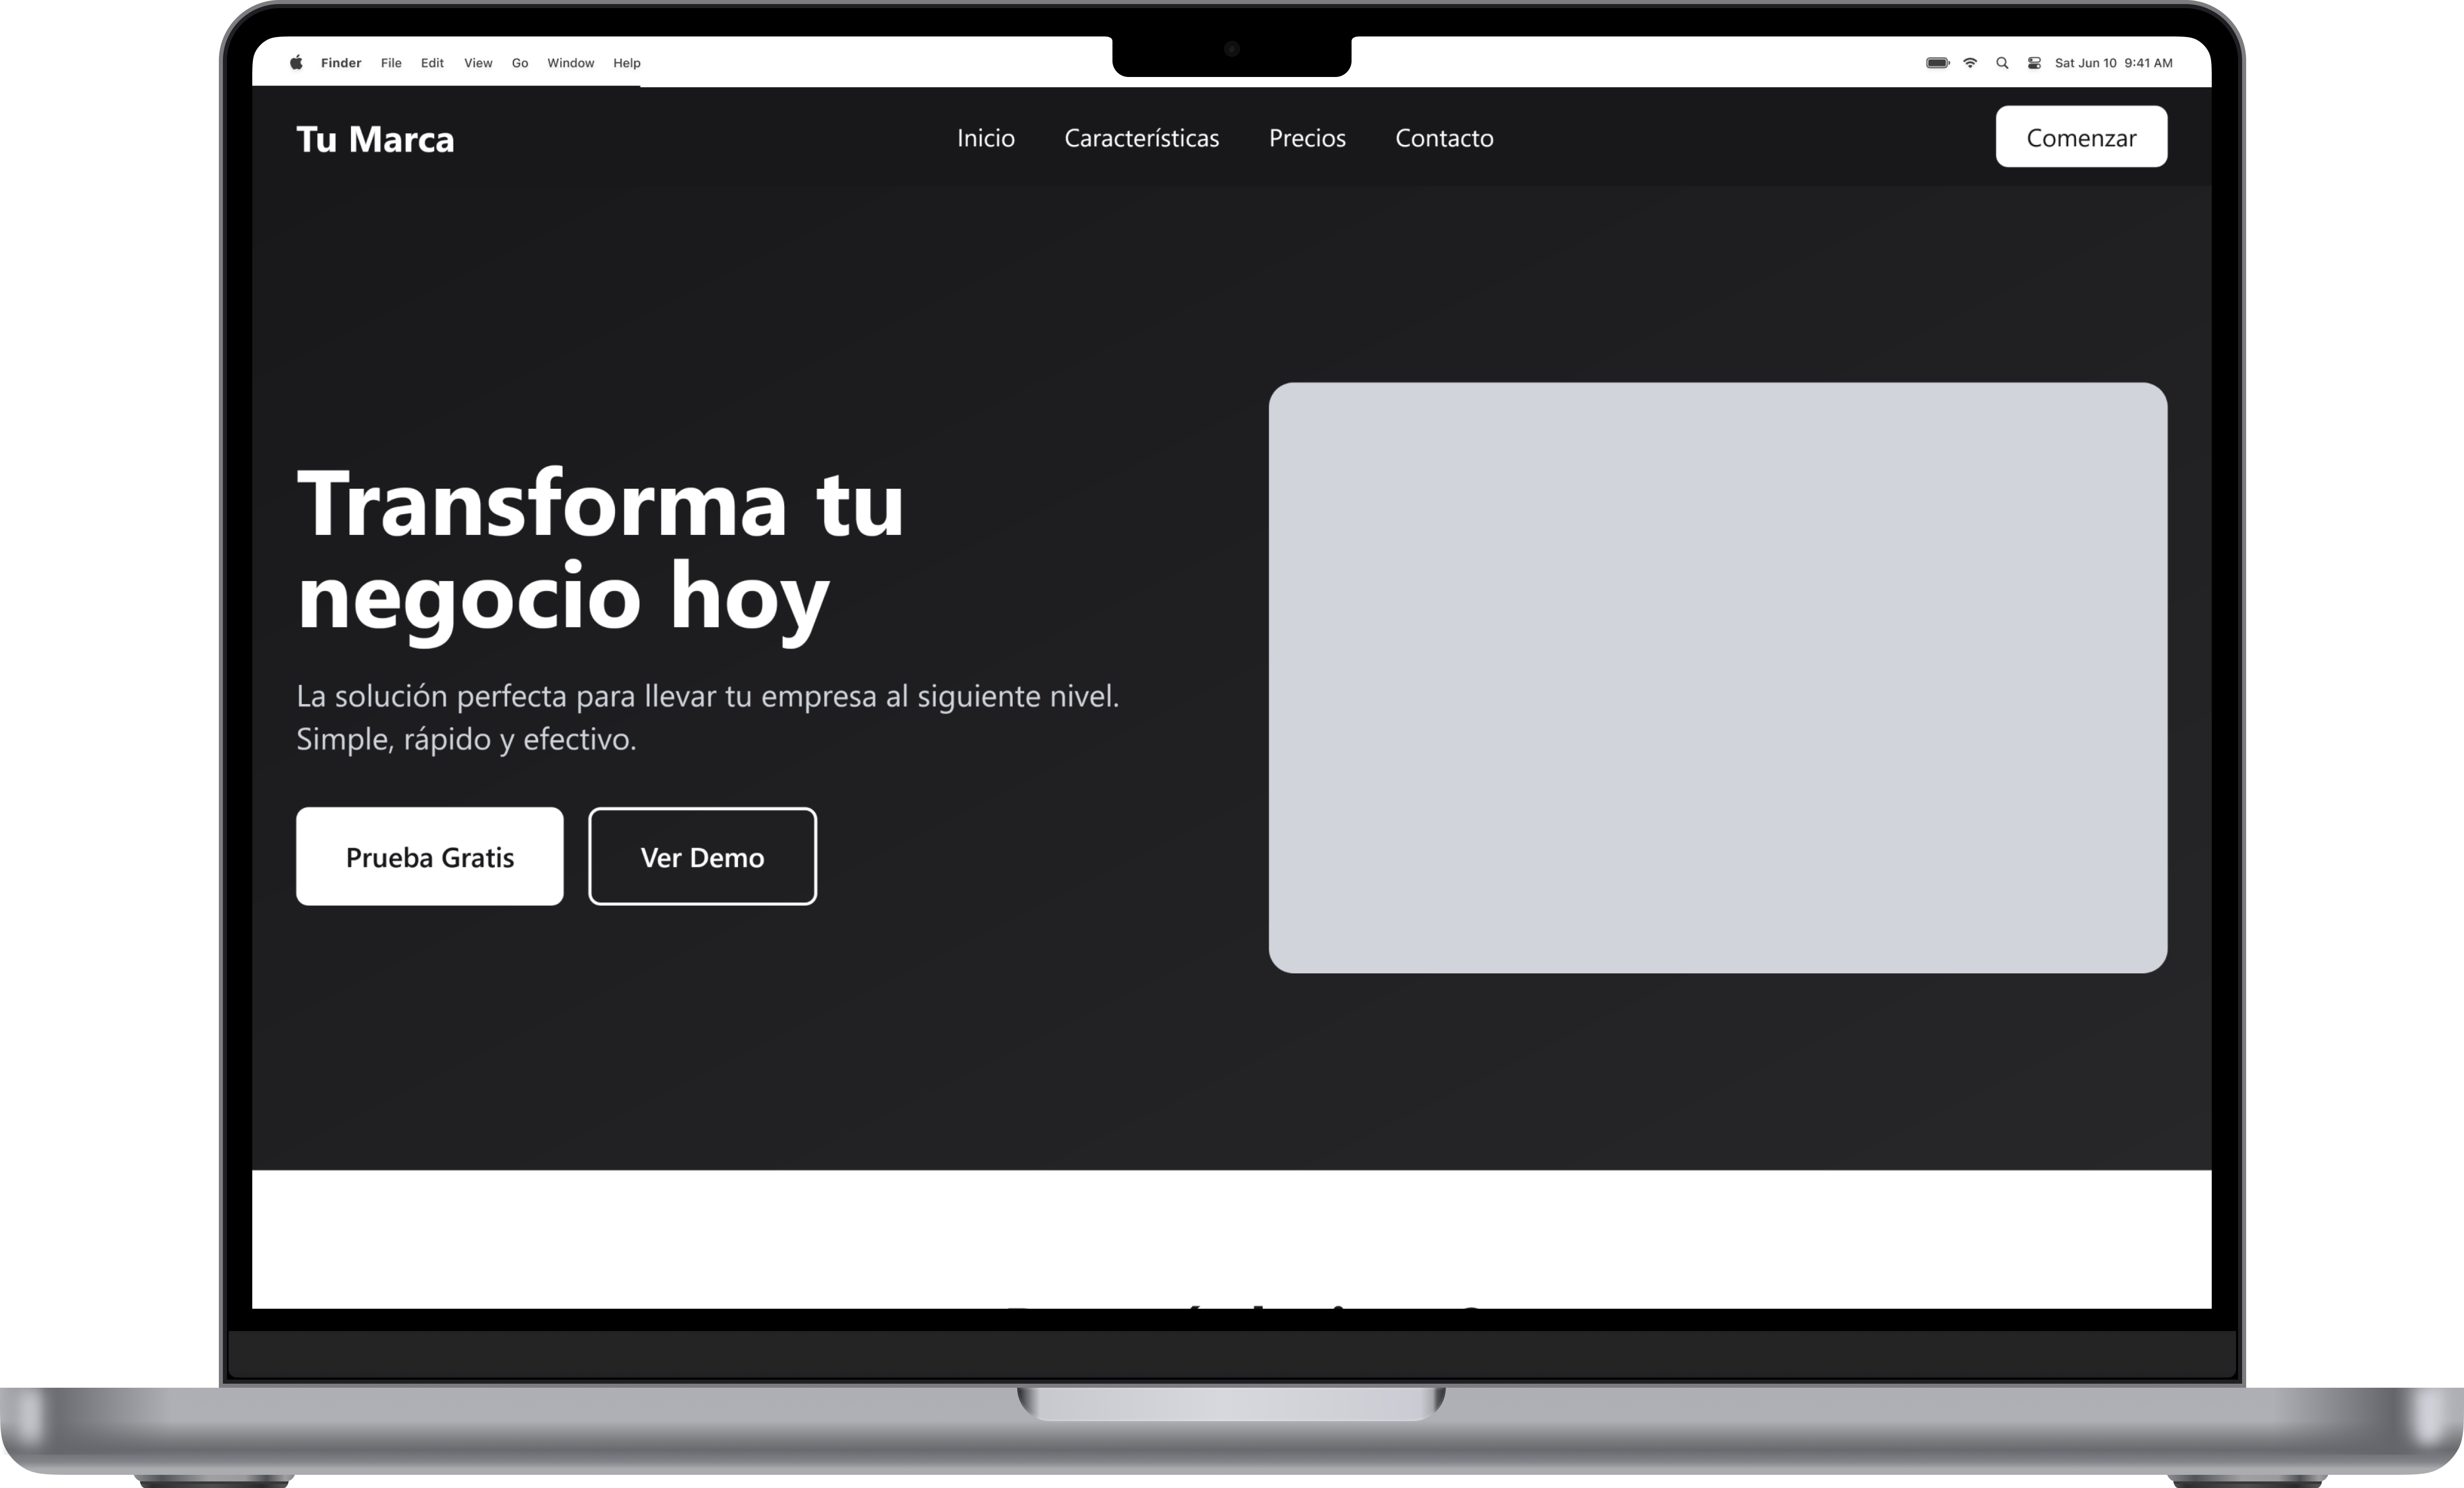Click the Tu Marca brand logo

(375, 139)
